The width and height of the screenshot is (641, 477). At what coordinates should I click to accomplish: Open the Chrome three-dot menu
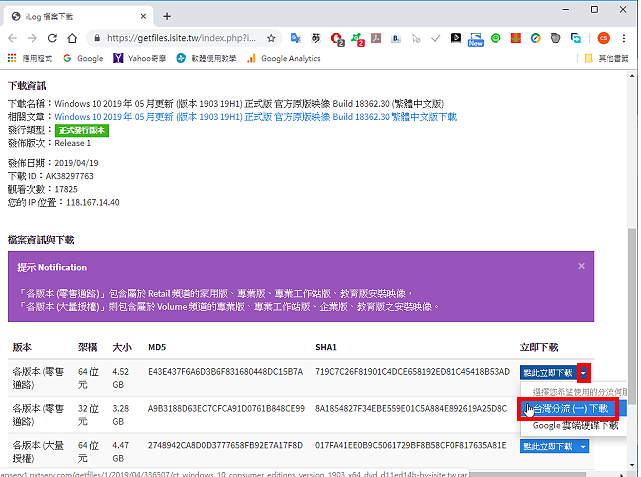(624, 38)
